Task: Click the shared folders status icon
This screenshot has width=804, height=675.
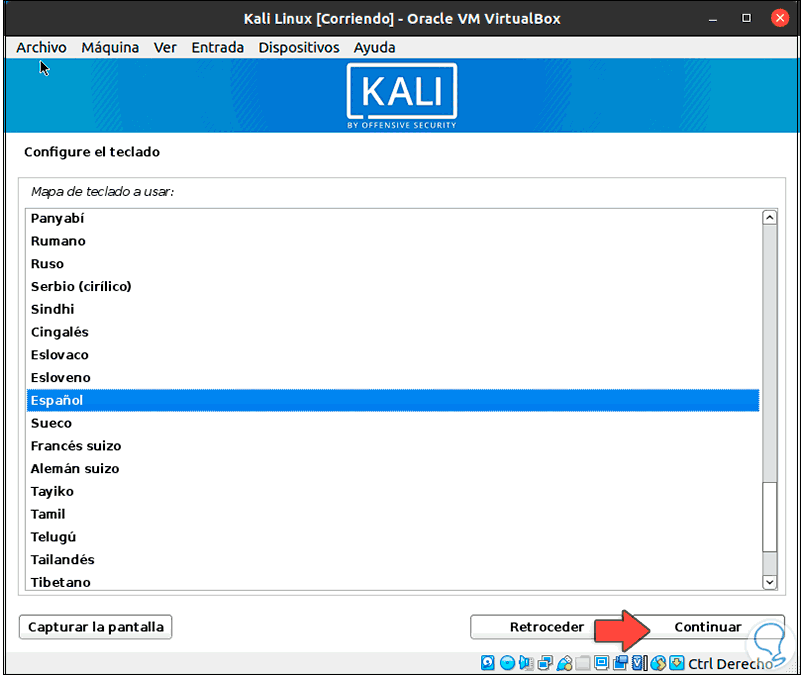Action: pos(582,663)
